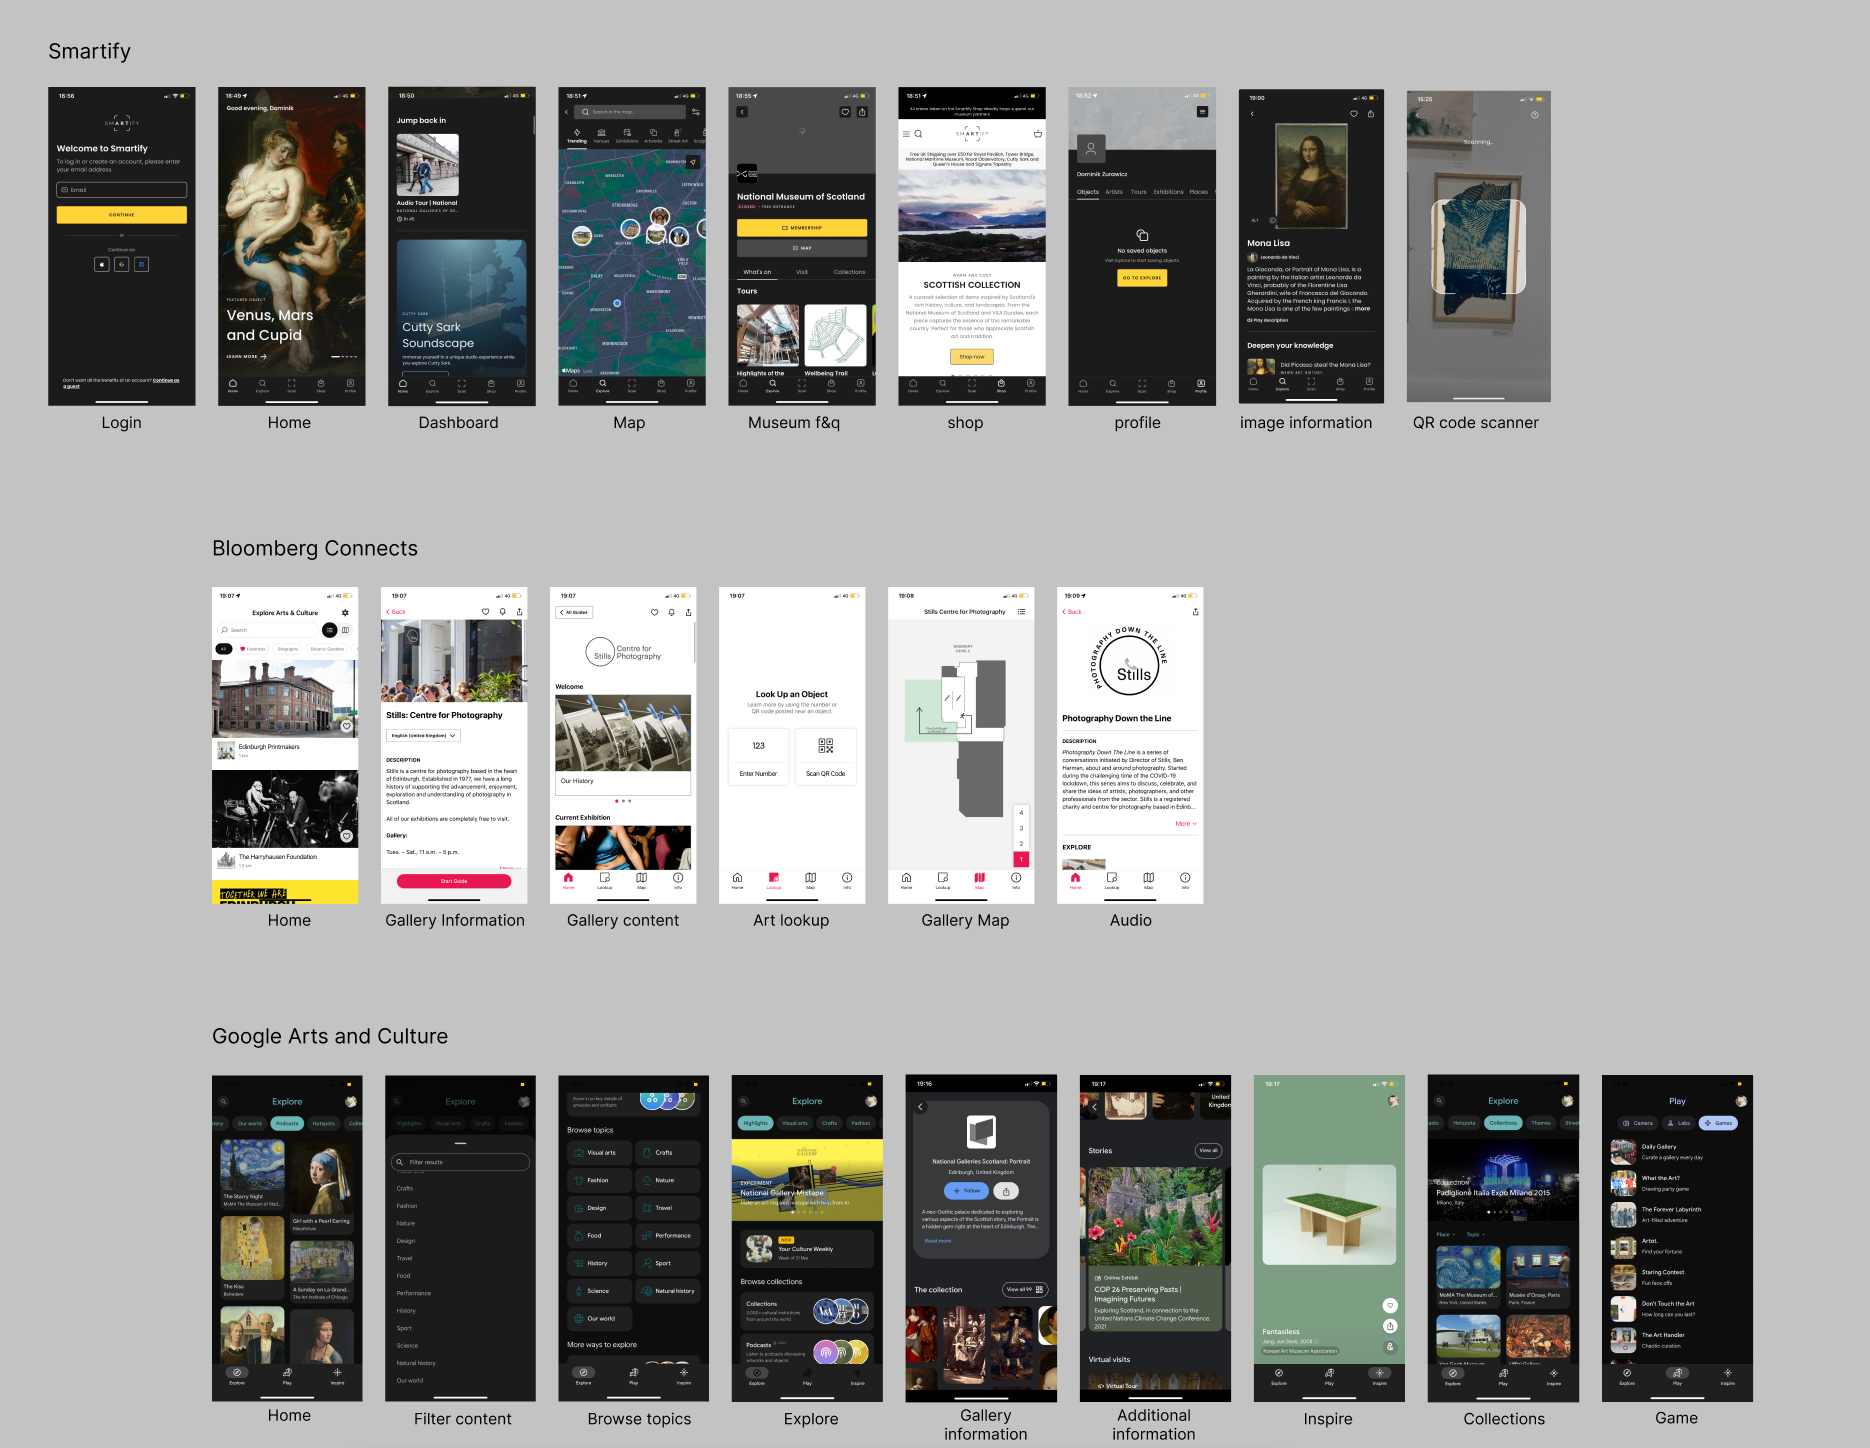Click Shop now on Scottish Collection

(x=971, y=356)
